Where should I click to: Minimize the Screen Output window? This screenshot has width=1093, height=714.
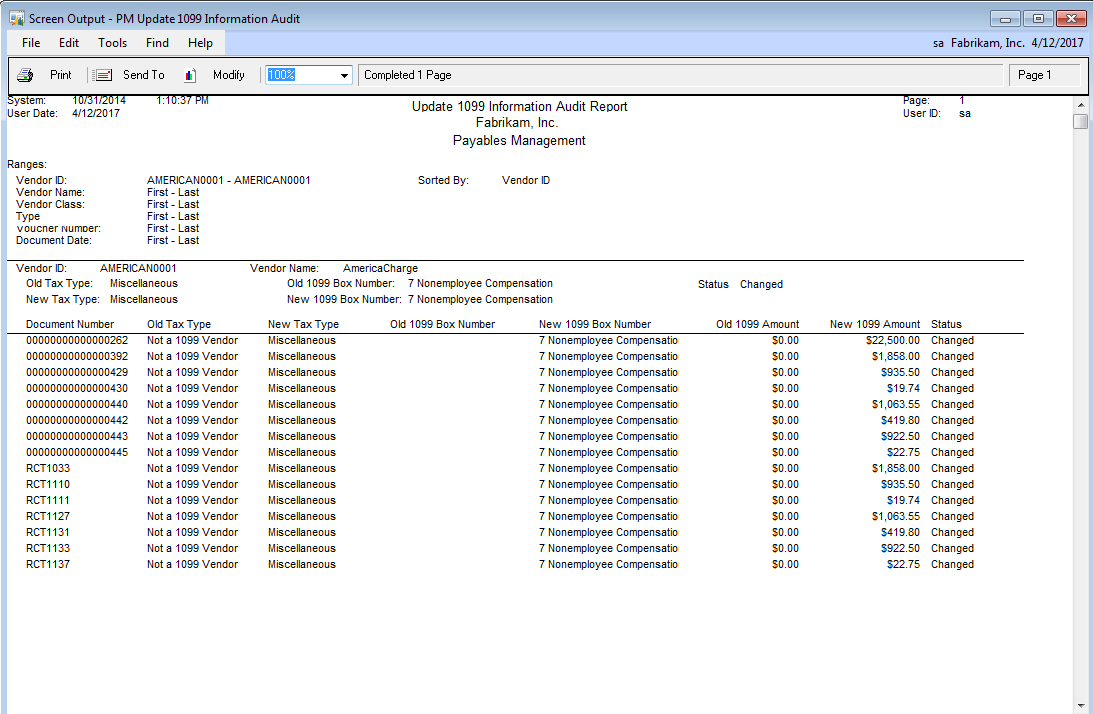click(1005, 19)
